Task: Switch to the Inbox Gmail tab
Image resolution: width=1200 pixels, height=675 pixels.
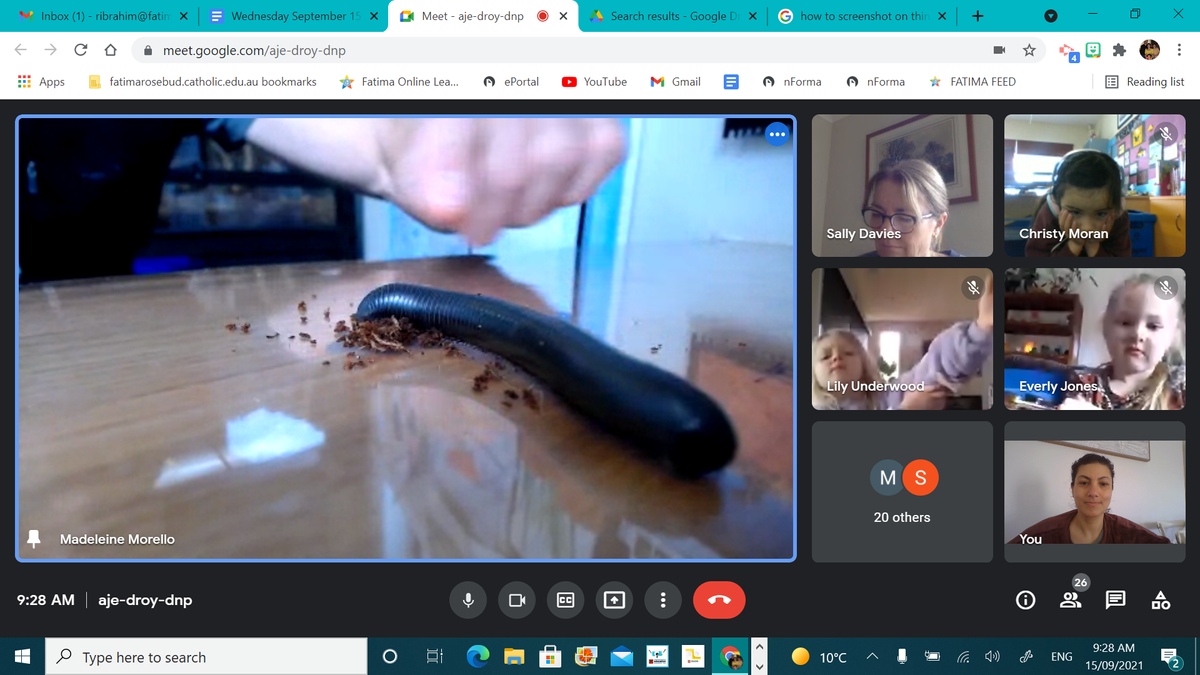Action: click(98, 16)
